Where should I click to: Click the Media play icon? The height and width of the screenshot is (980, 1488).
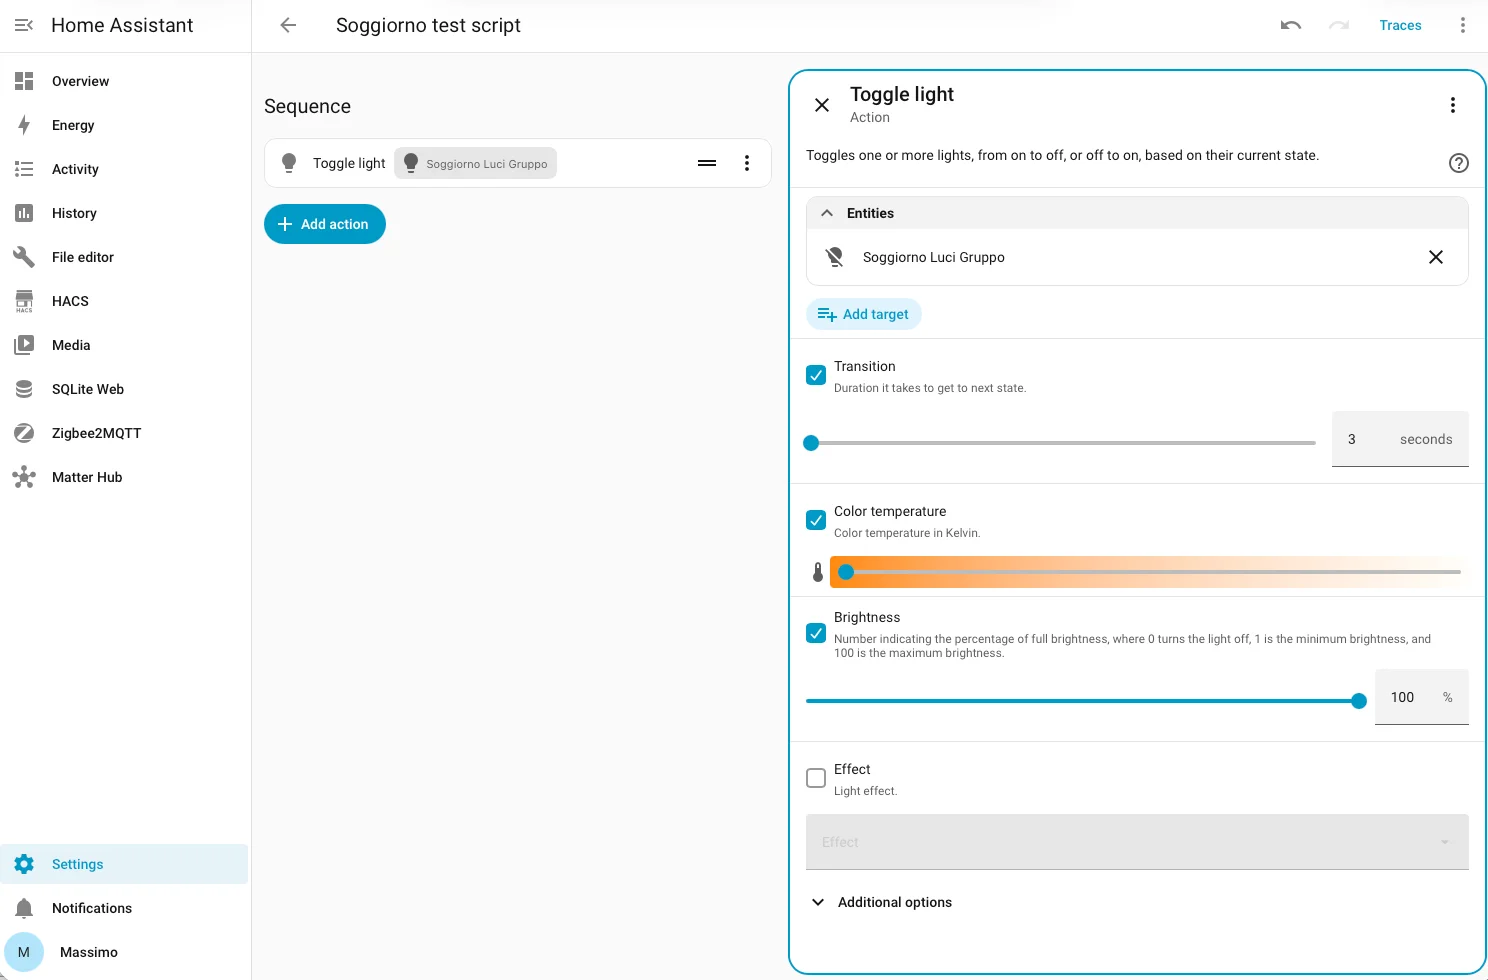click(x=24, y=345)
